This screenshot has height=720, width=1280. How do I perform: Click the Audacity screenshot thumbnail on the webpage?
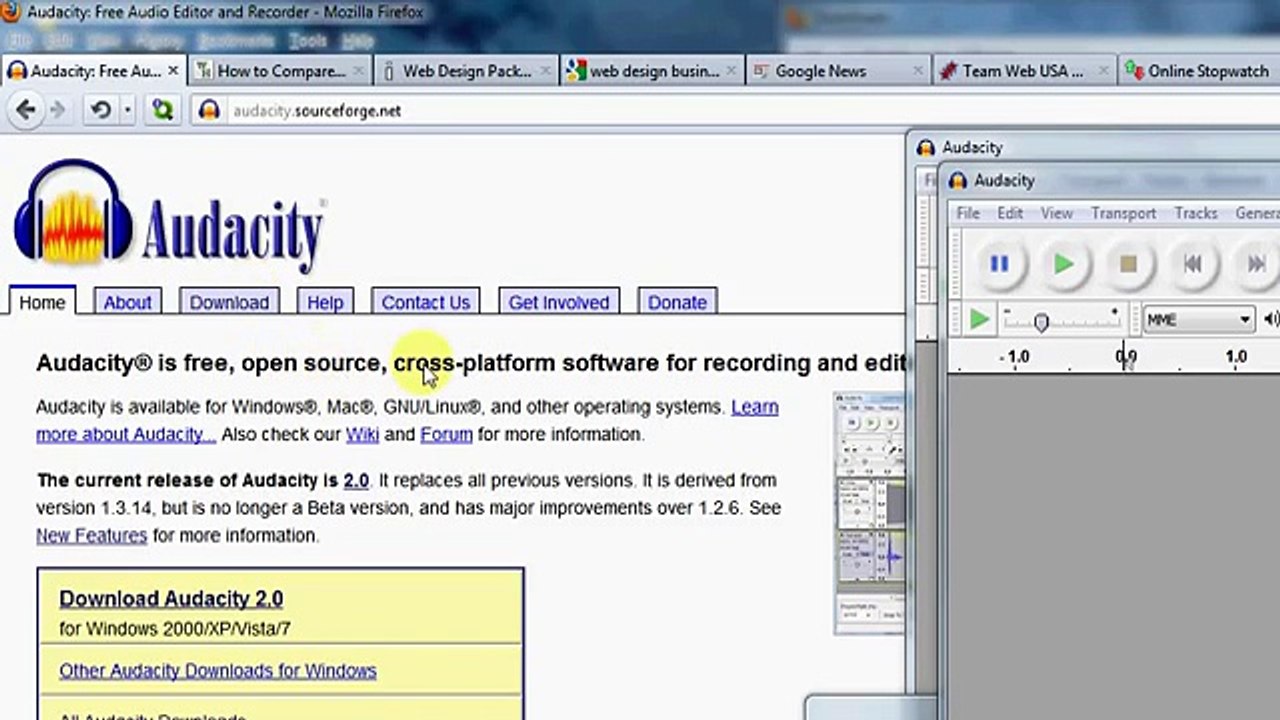[x=869, y=514]
